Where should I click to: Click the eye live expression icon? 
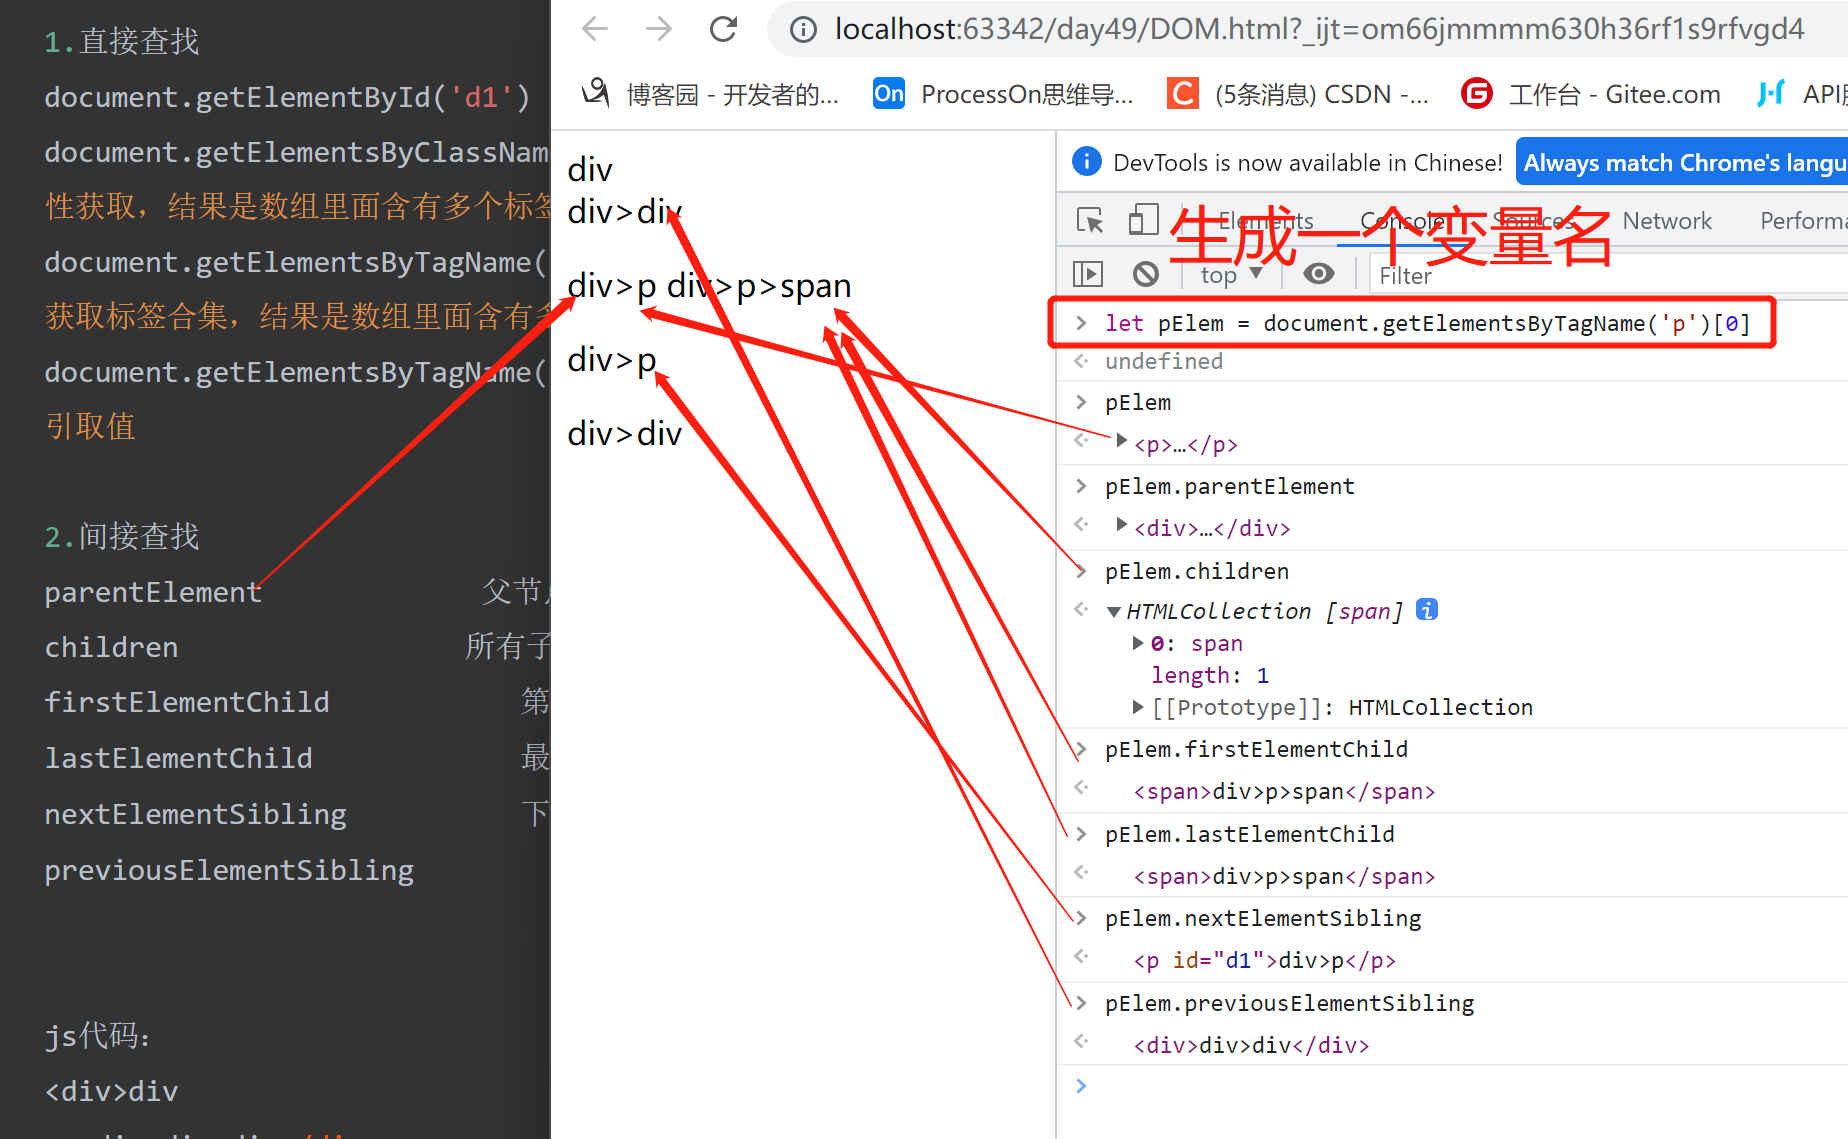click(x=1319, y=274)
